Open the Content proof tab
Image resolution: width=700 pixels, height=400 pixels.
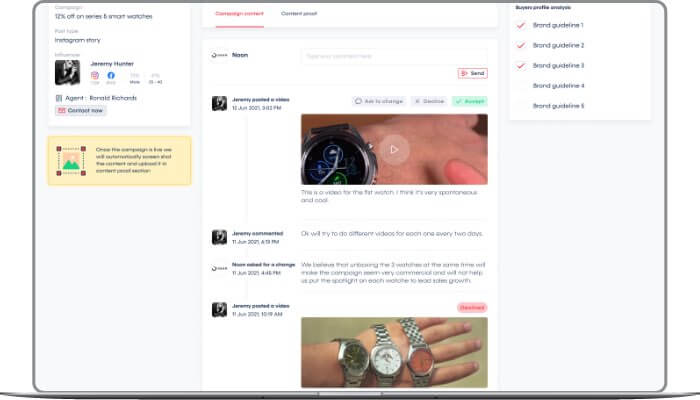[x=297, y=14]
